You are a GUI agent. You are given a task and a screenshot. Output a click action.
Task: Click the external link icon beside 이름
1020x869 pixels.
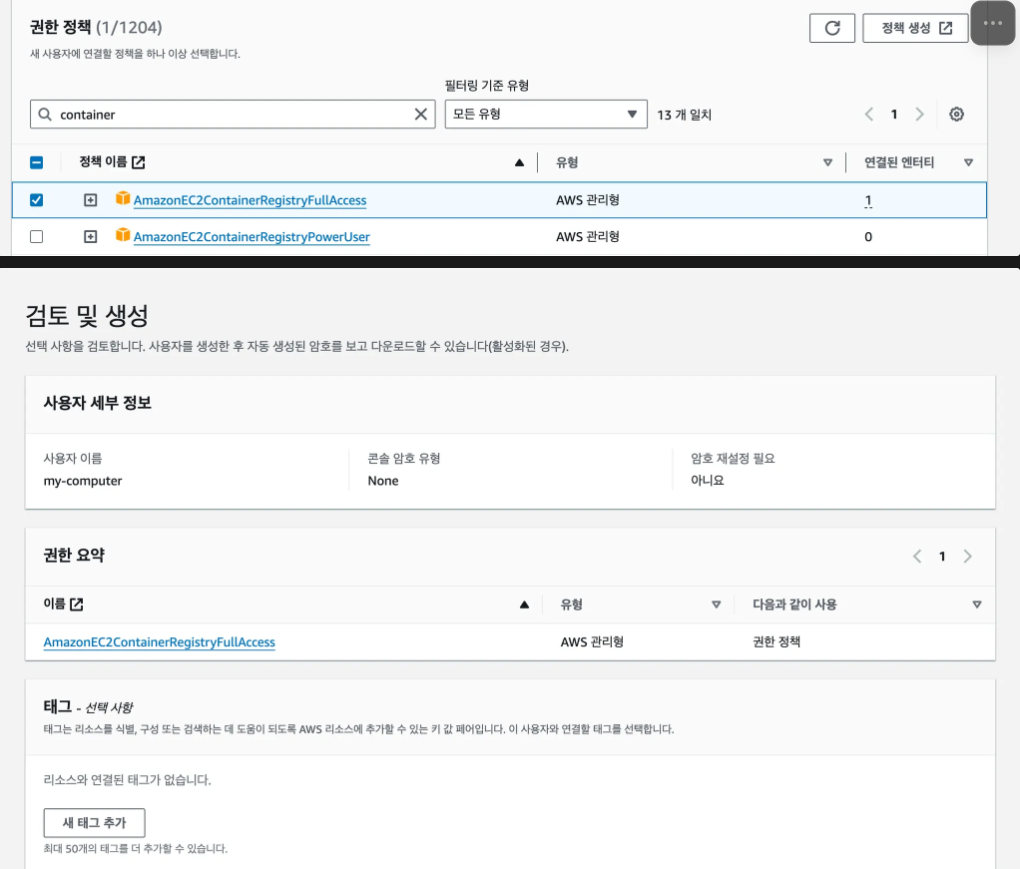77,604
